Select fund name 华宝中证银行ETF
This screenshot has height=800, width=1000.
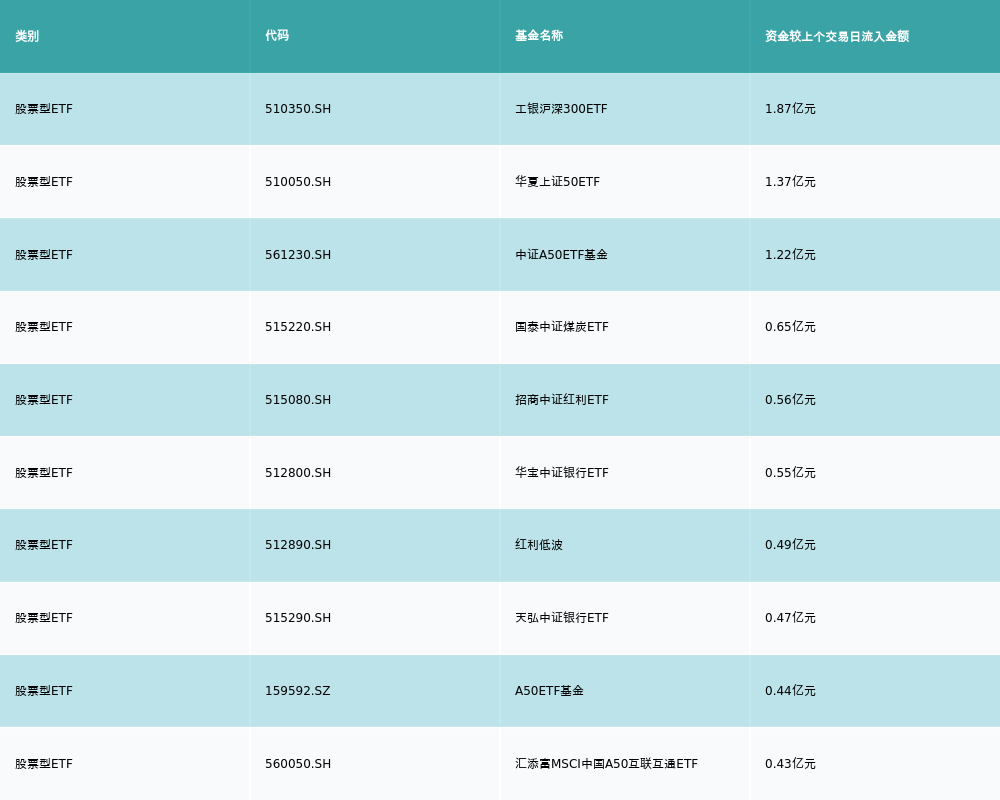[x=562, y=473]
